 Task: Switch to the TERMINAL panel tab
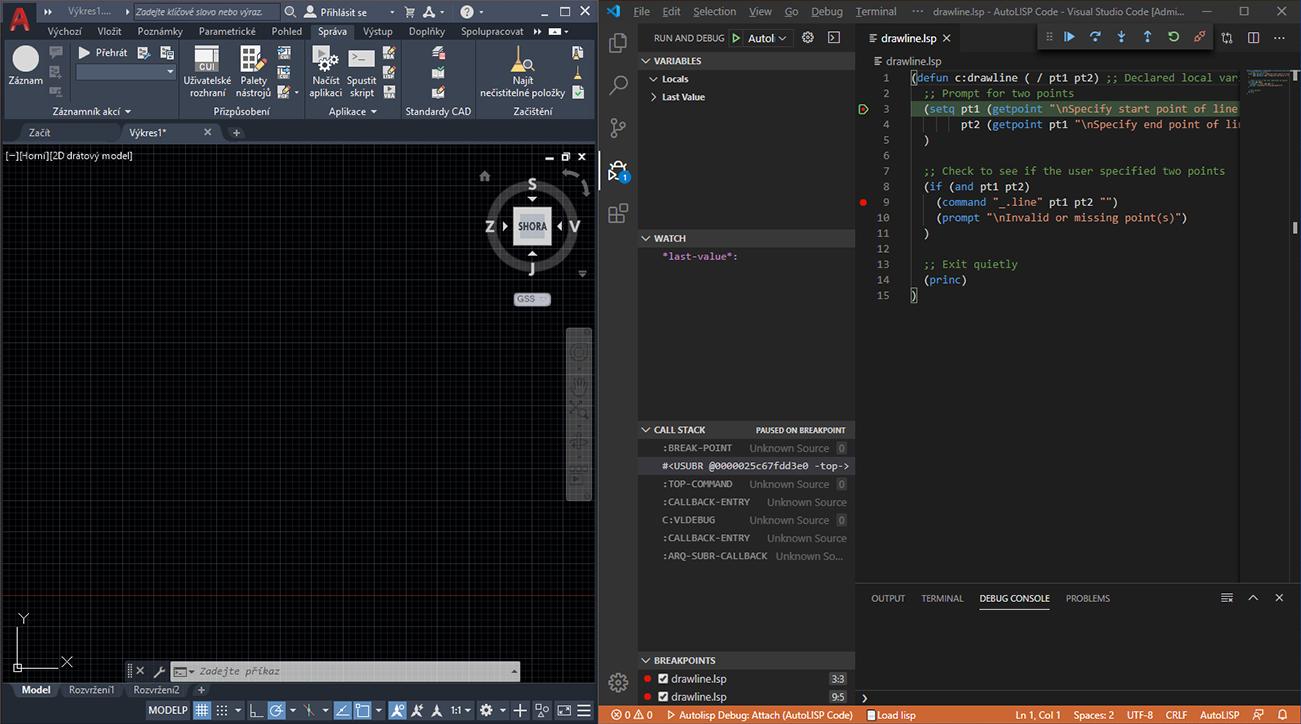pyautogui.click(x=942, y=598)
